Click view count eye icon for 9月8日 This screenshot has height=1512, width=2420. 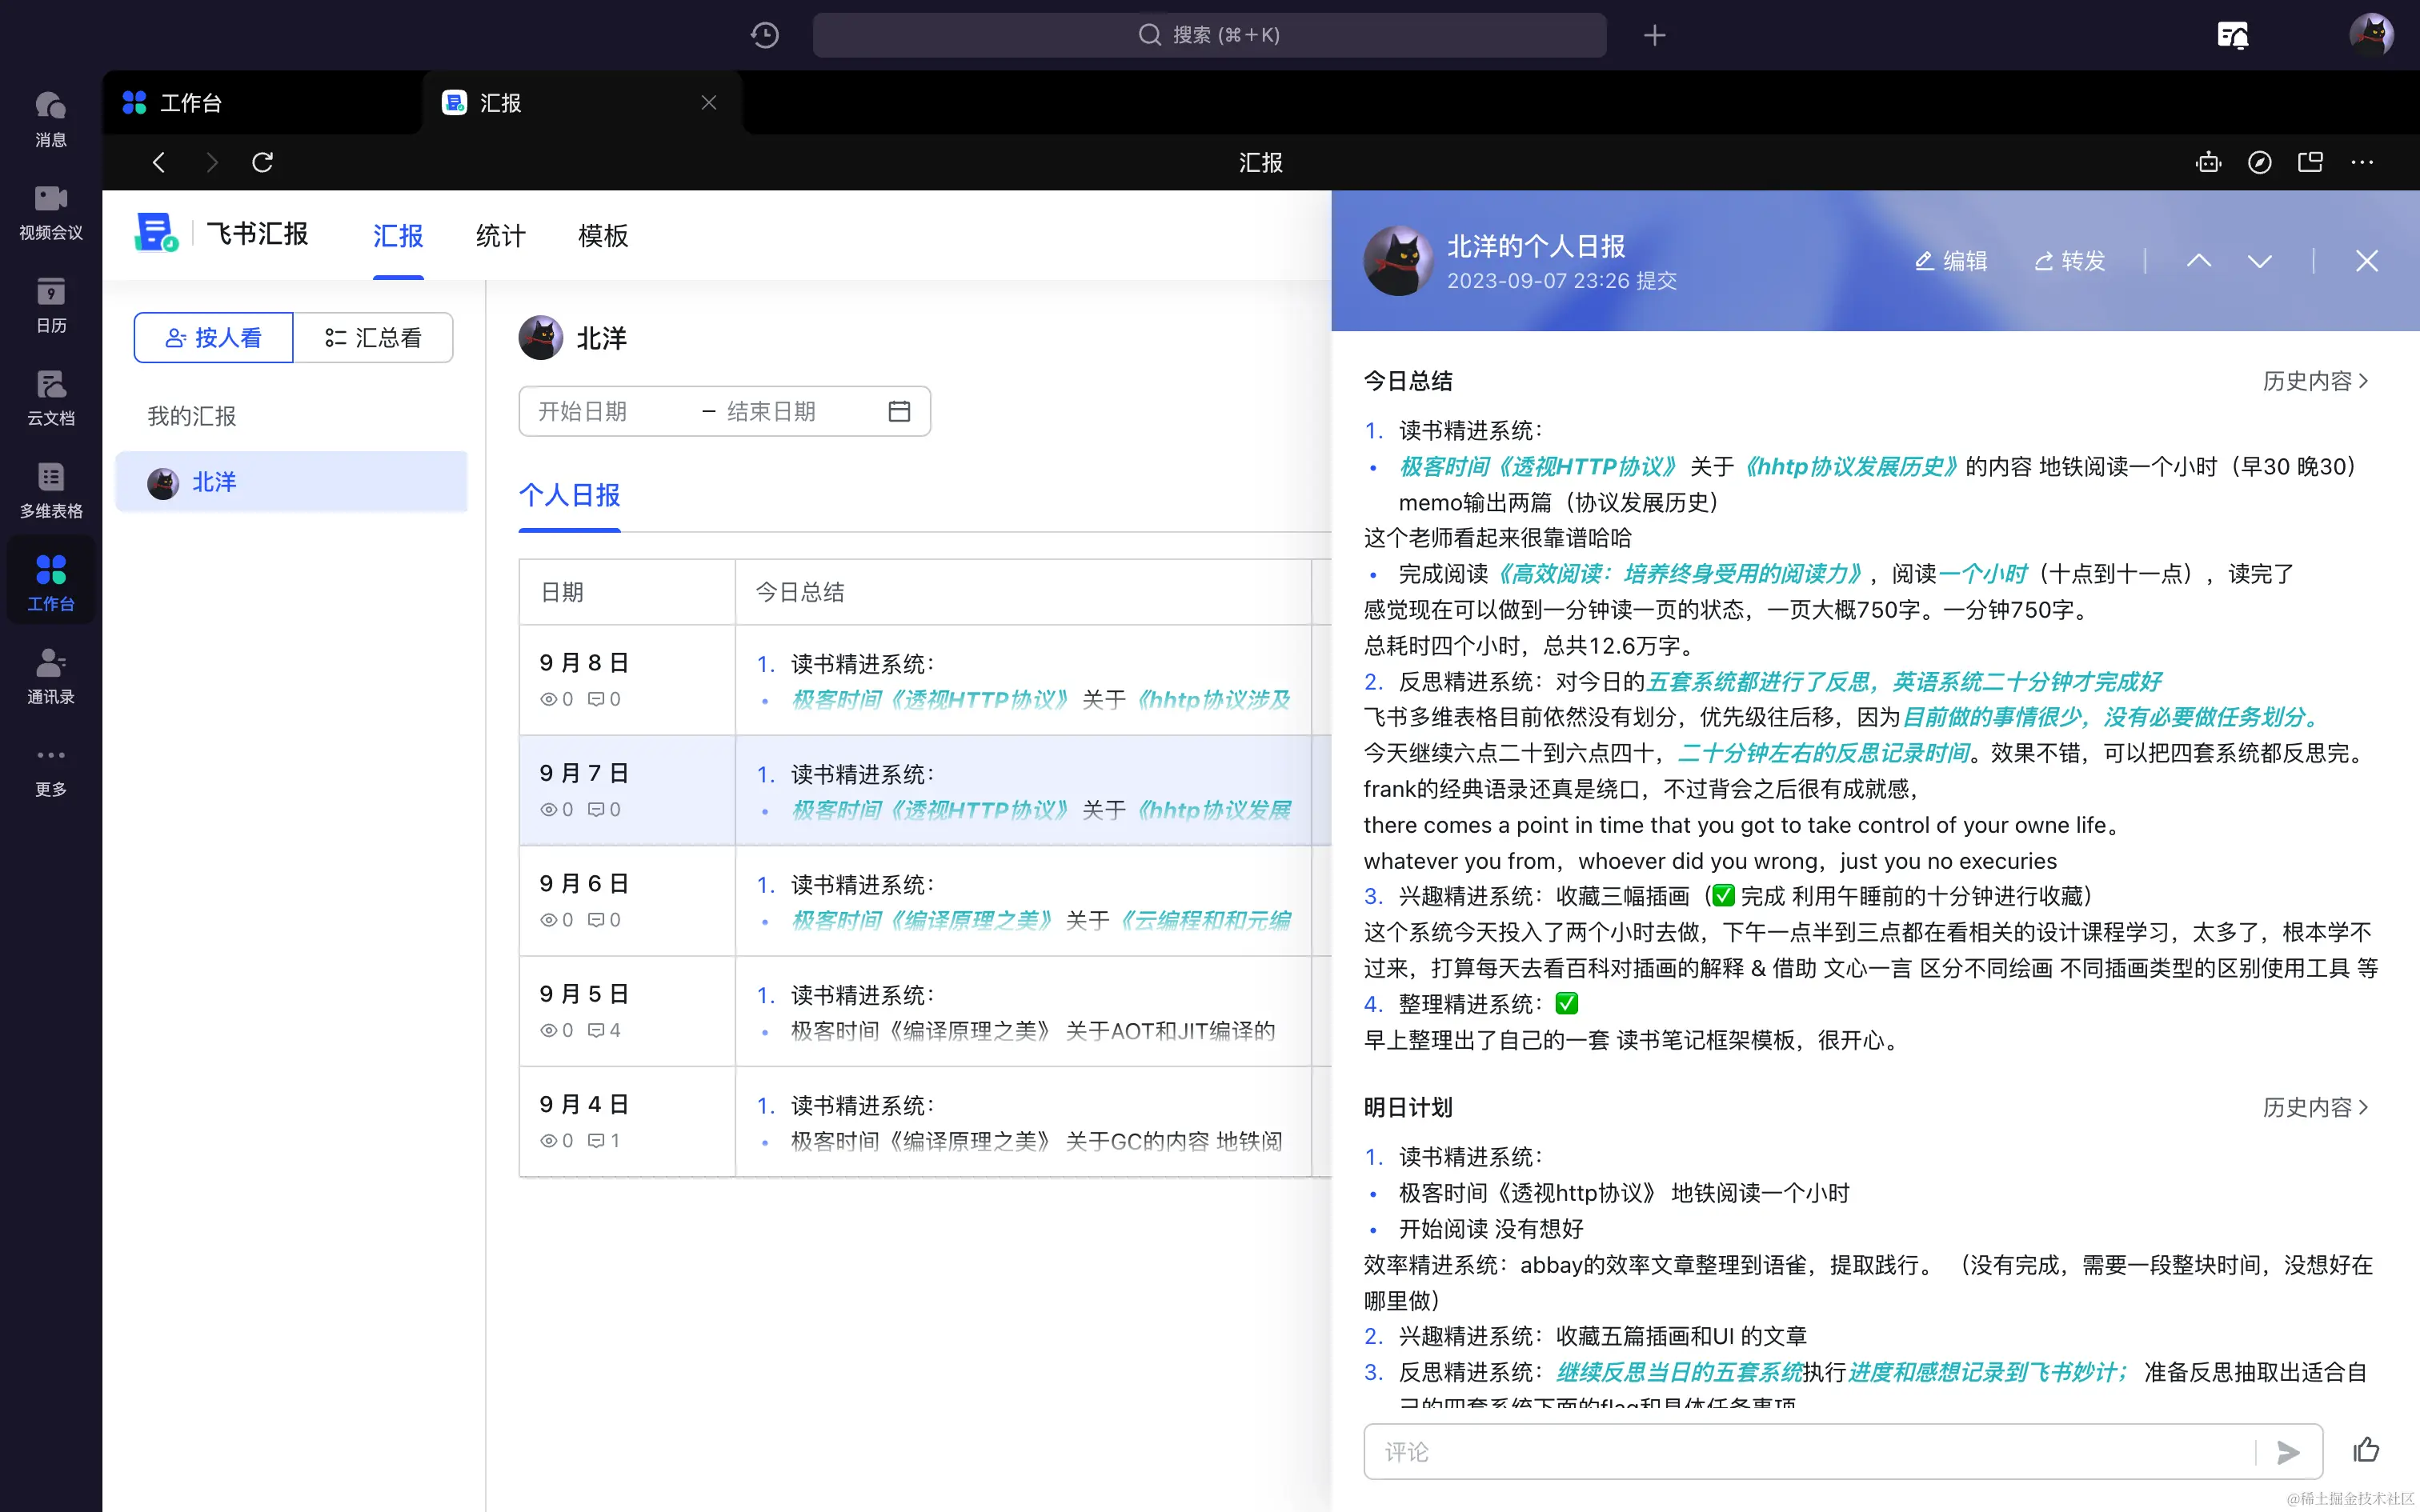tap(549, 699)
